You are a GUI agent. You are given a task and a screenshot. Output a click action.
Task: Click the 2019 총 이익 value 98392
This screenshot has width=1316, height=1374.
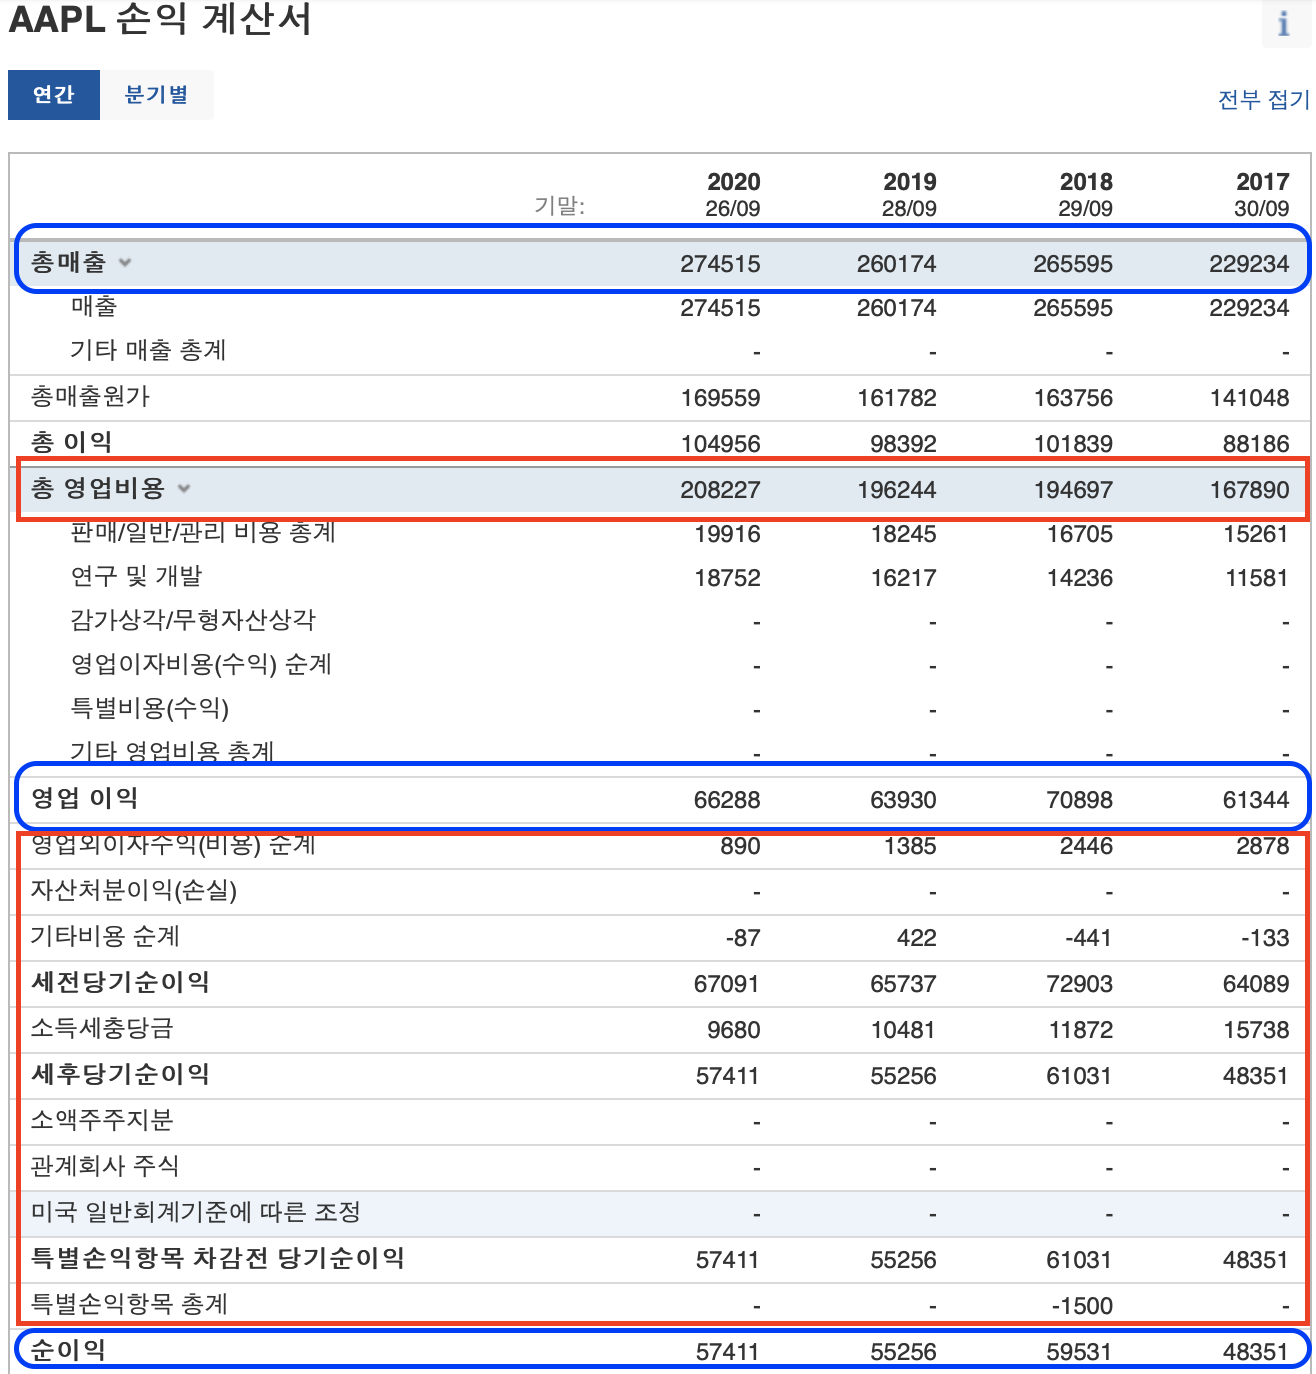coord(903,444)
